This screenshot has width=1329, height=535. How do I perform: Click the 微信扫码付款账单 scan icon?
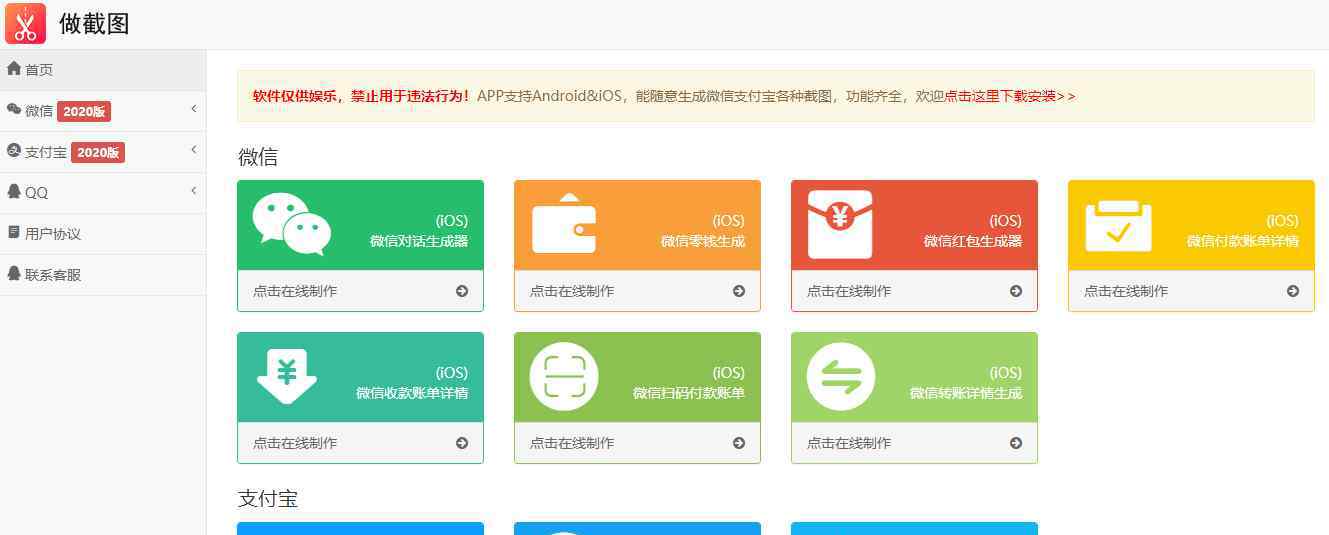564,377
